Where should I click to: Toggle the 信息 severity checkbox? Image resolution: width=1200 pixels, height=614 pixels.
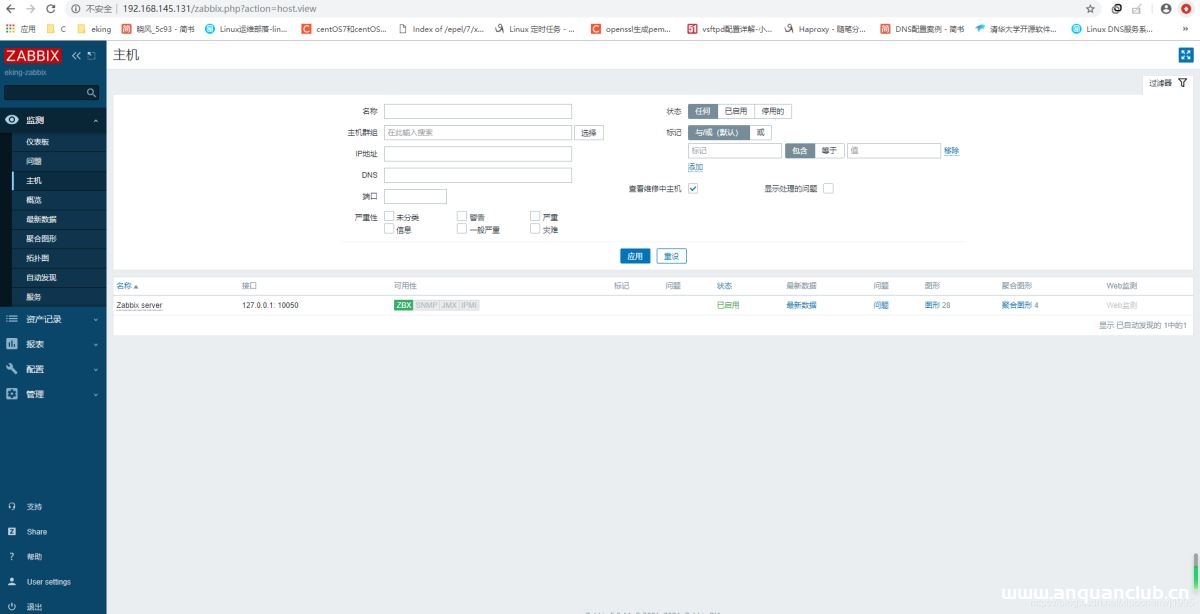point(389,229)
